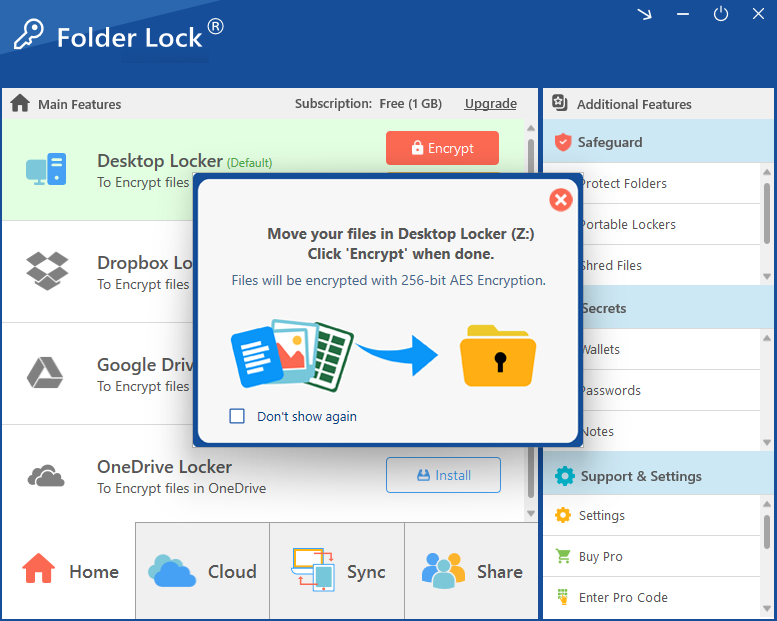Select Buy Pro option
This screenshot has width=777, height=621.
[x=652, y=556]
